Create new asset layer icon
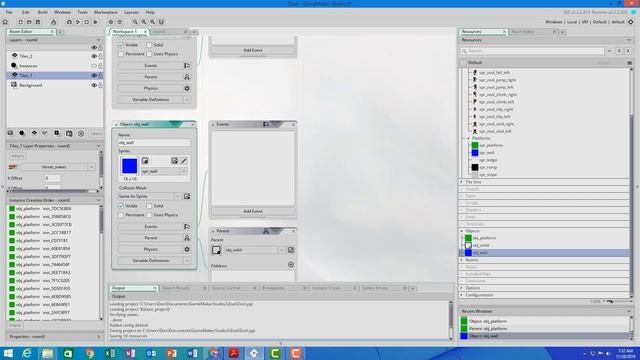The width and height of the screenshot is (640, 360). coord(57,133)
